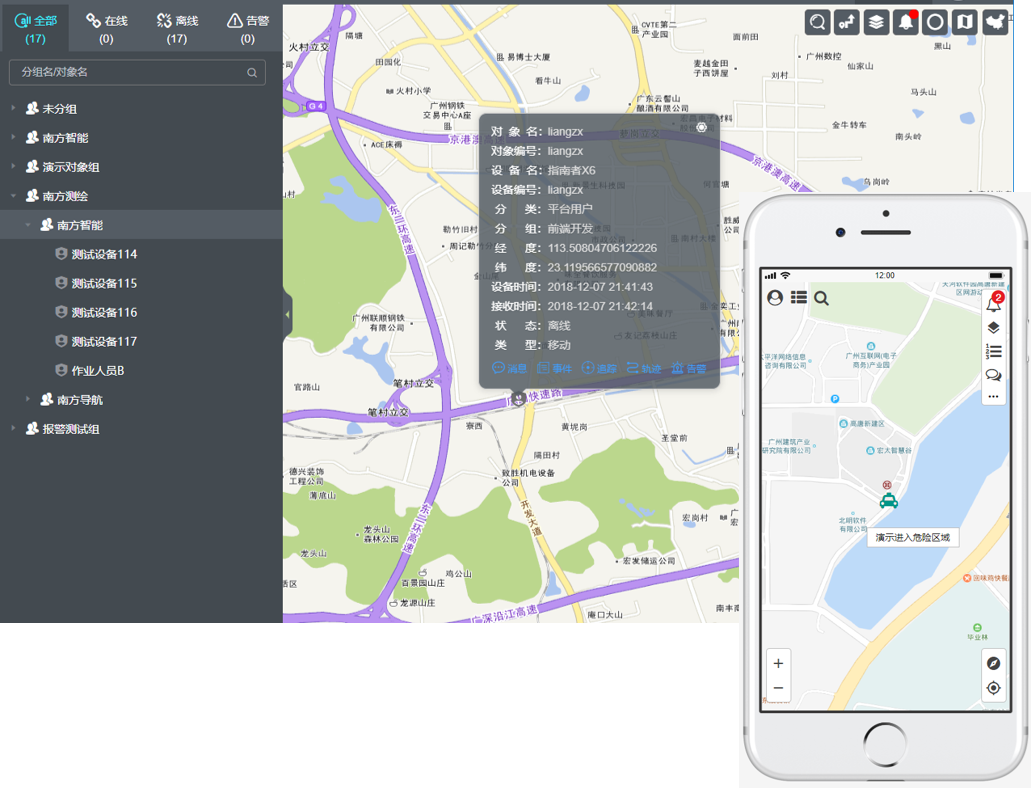
Task: Click the route planning icon in map toolbar
Action: click(847, 22)
